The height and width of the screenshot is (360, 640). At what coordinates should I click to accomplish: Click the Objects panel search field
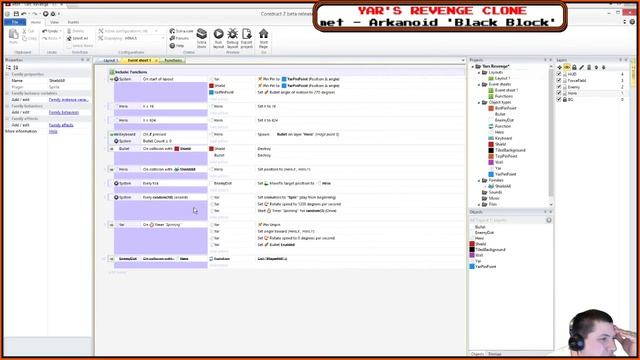coord(507,220)
